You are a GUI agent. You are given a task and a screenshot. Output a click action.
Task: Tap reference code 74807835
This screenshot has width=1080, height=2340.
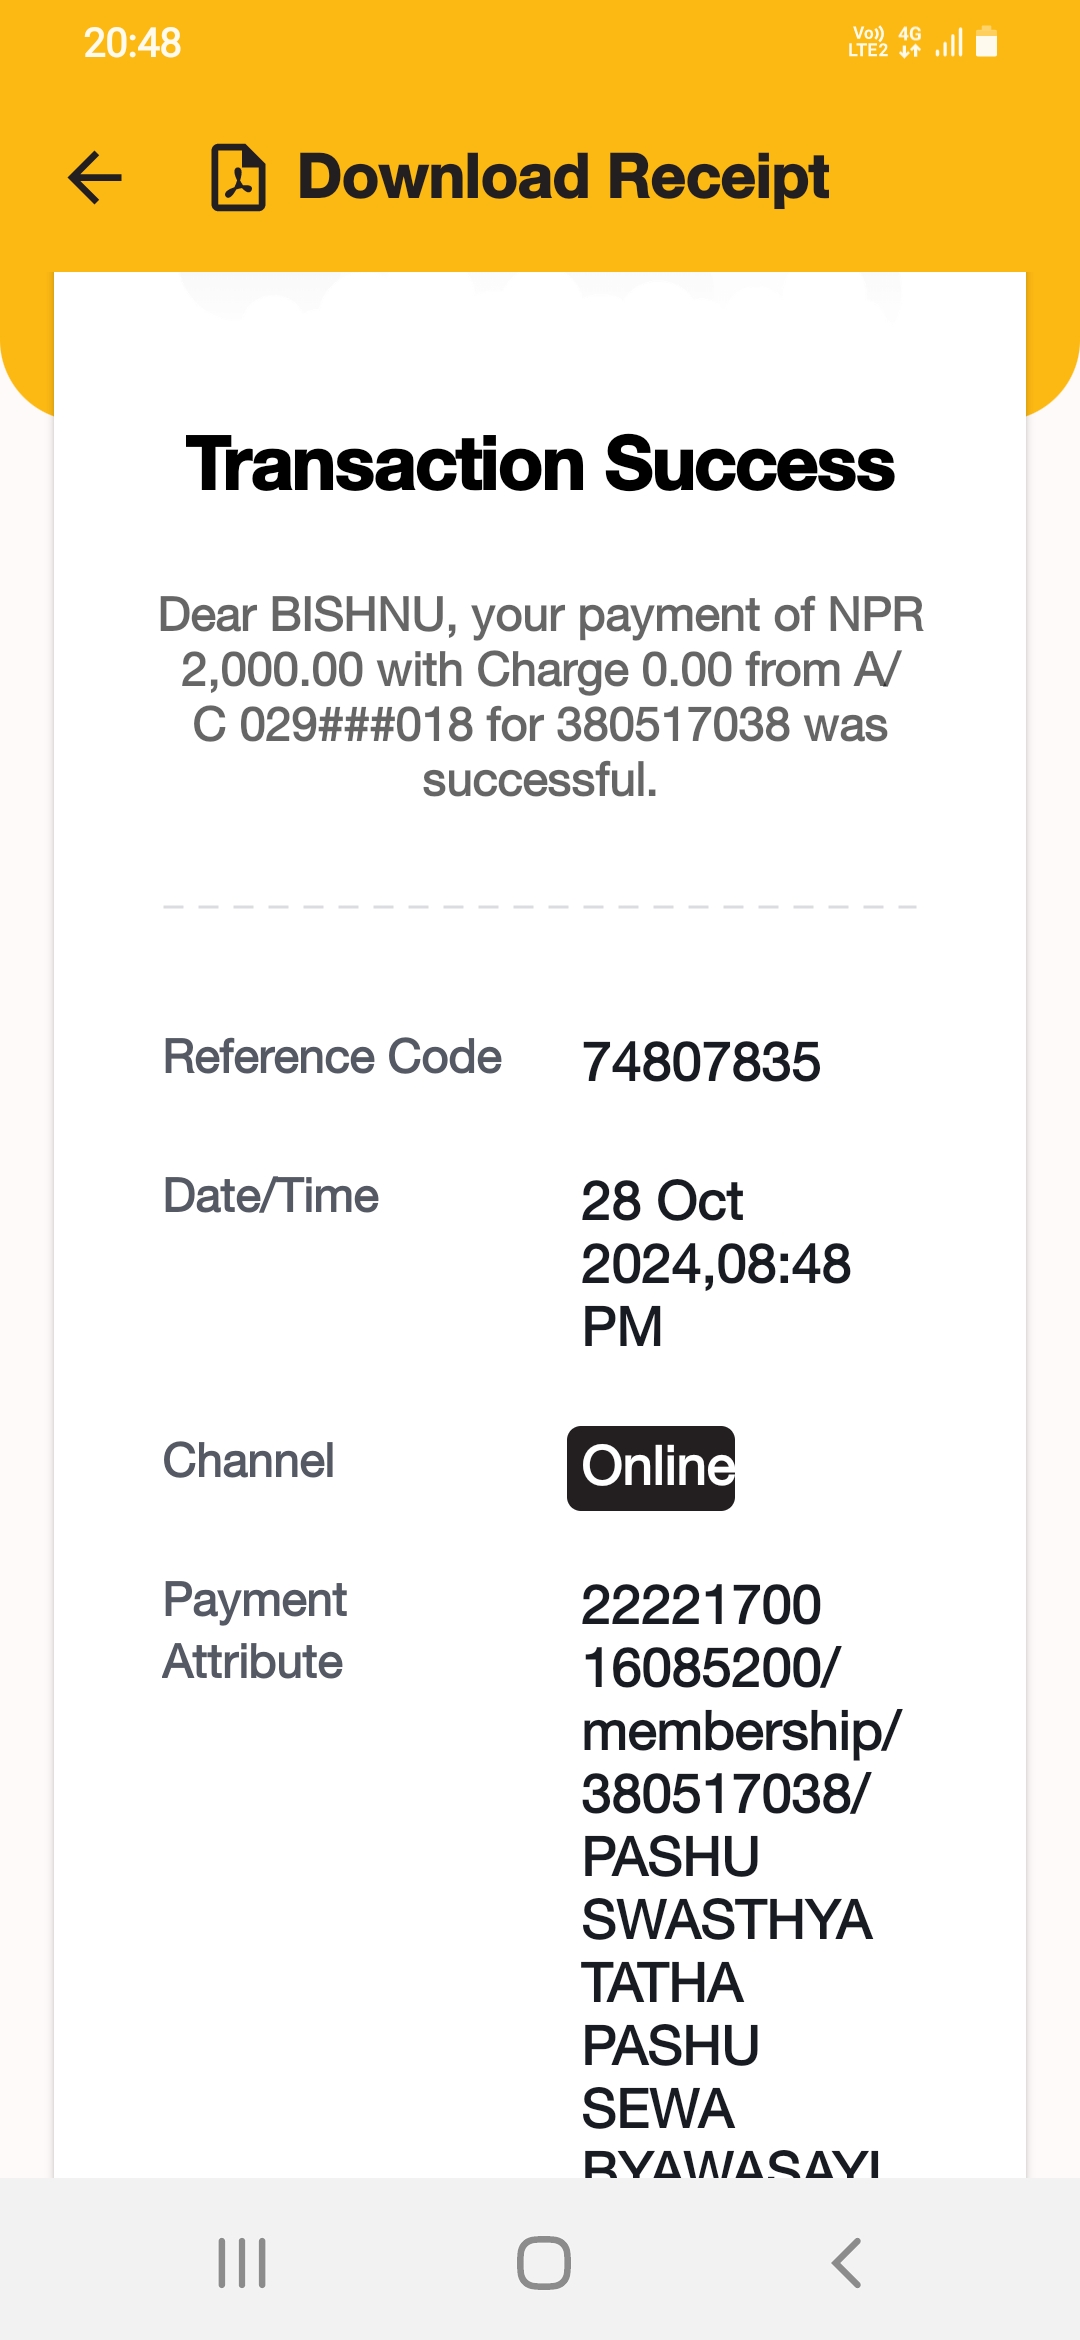[701, 1062]
